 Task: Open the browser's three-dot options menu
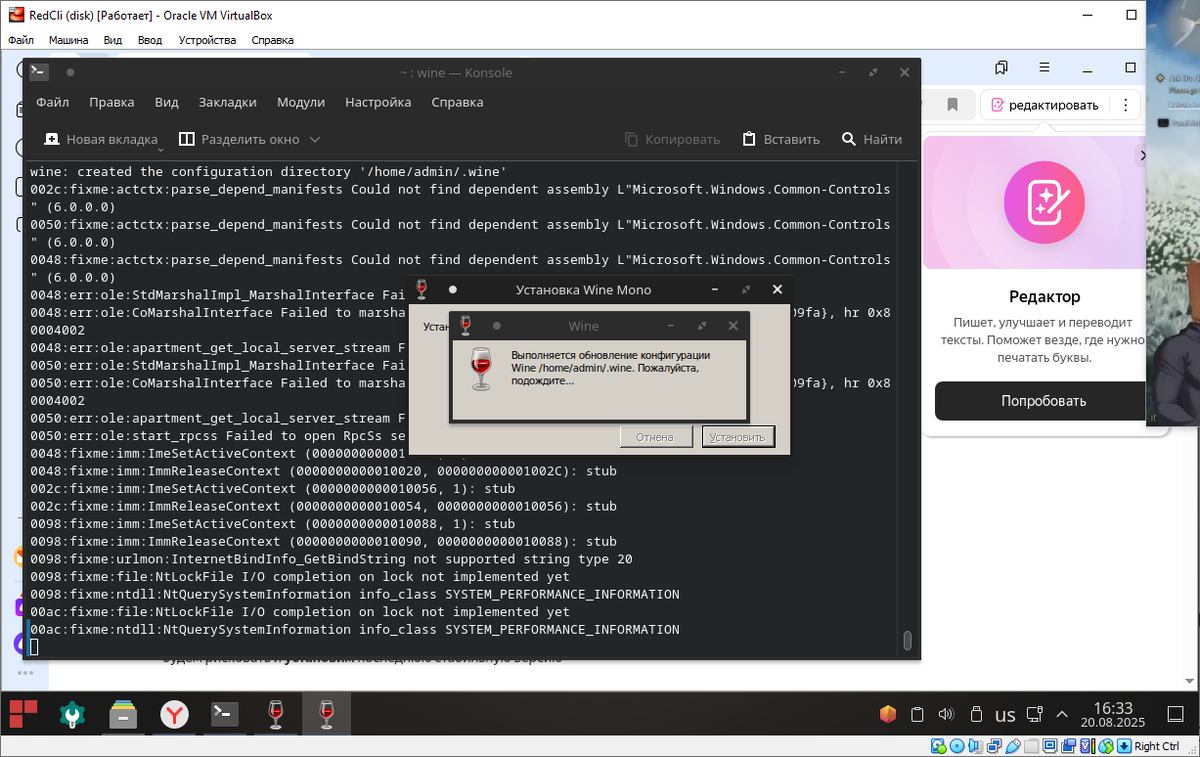pyautogui.click(x=1127, y=104)
